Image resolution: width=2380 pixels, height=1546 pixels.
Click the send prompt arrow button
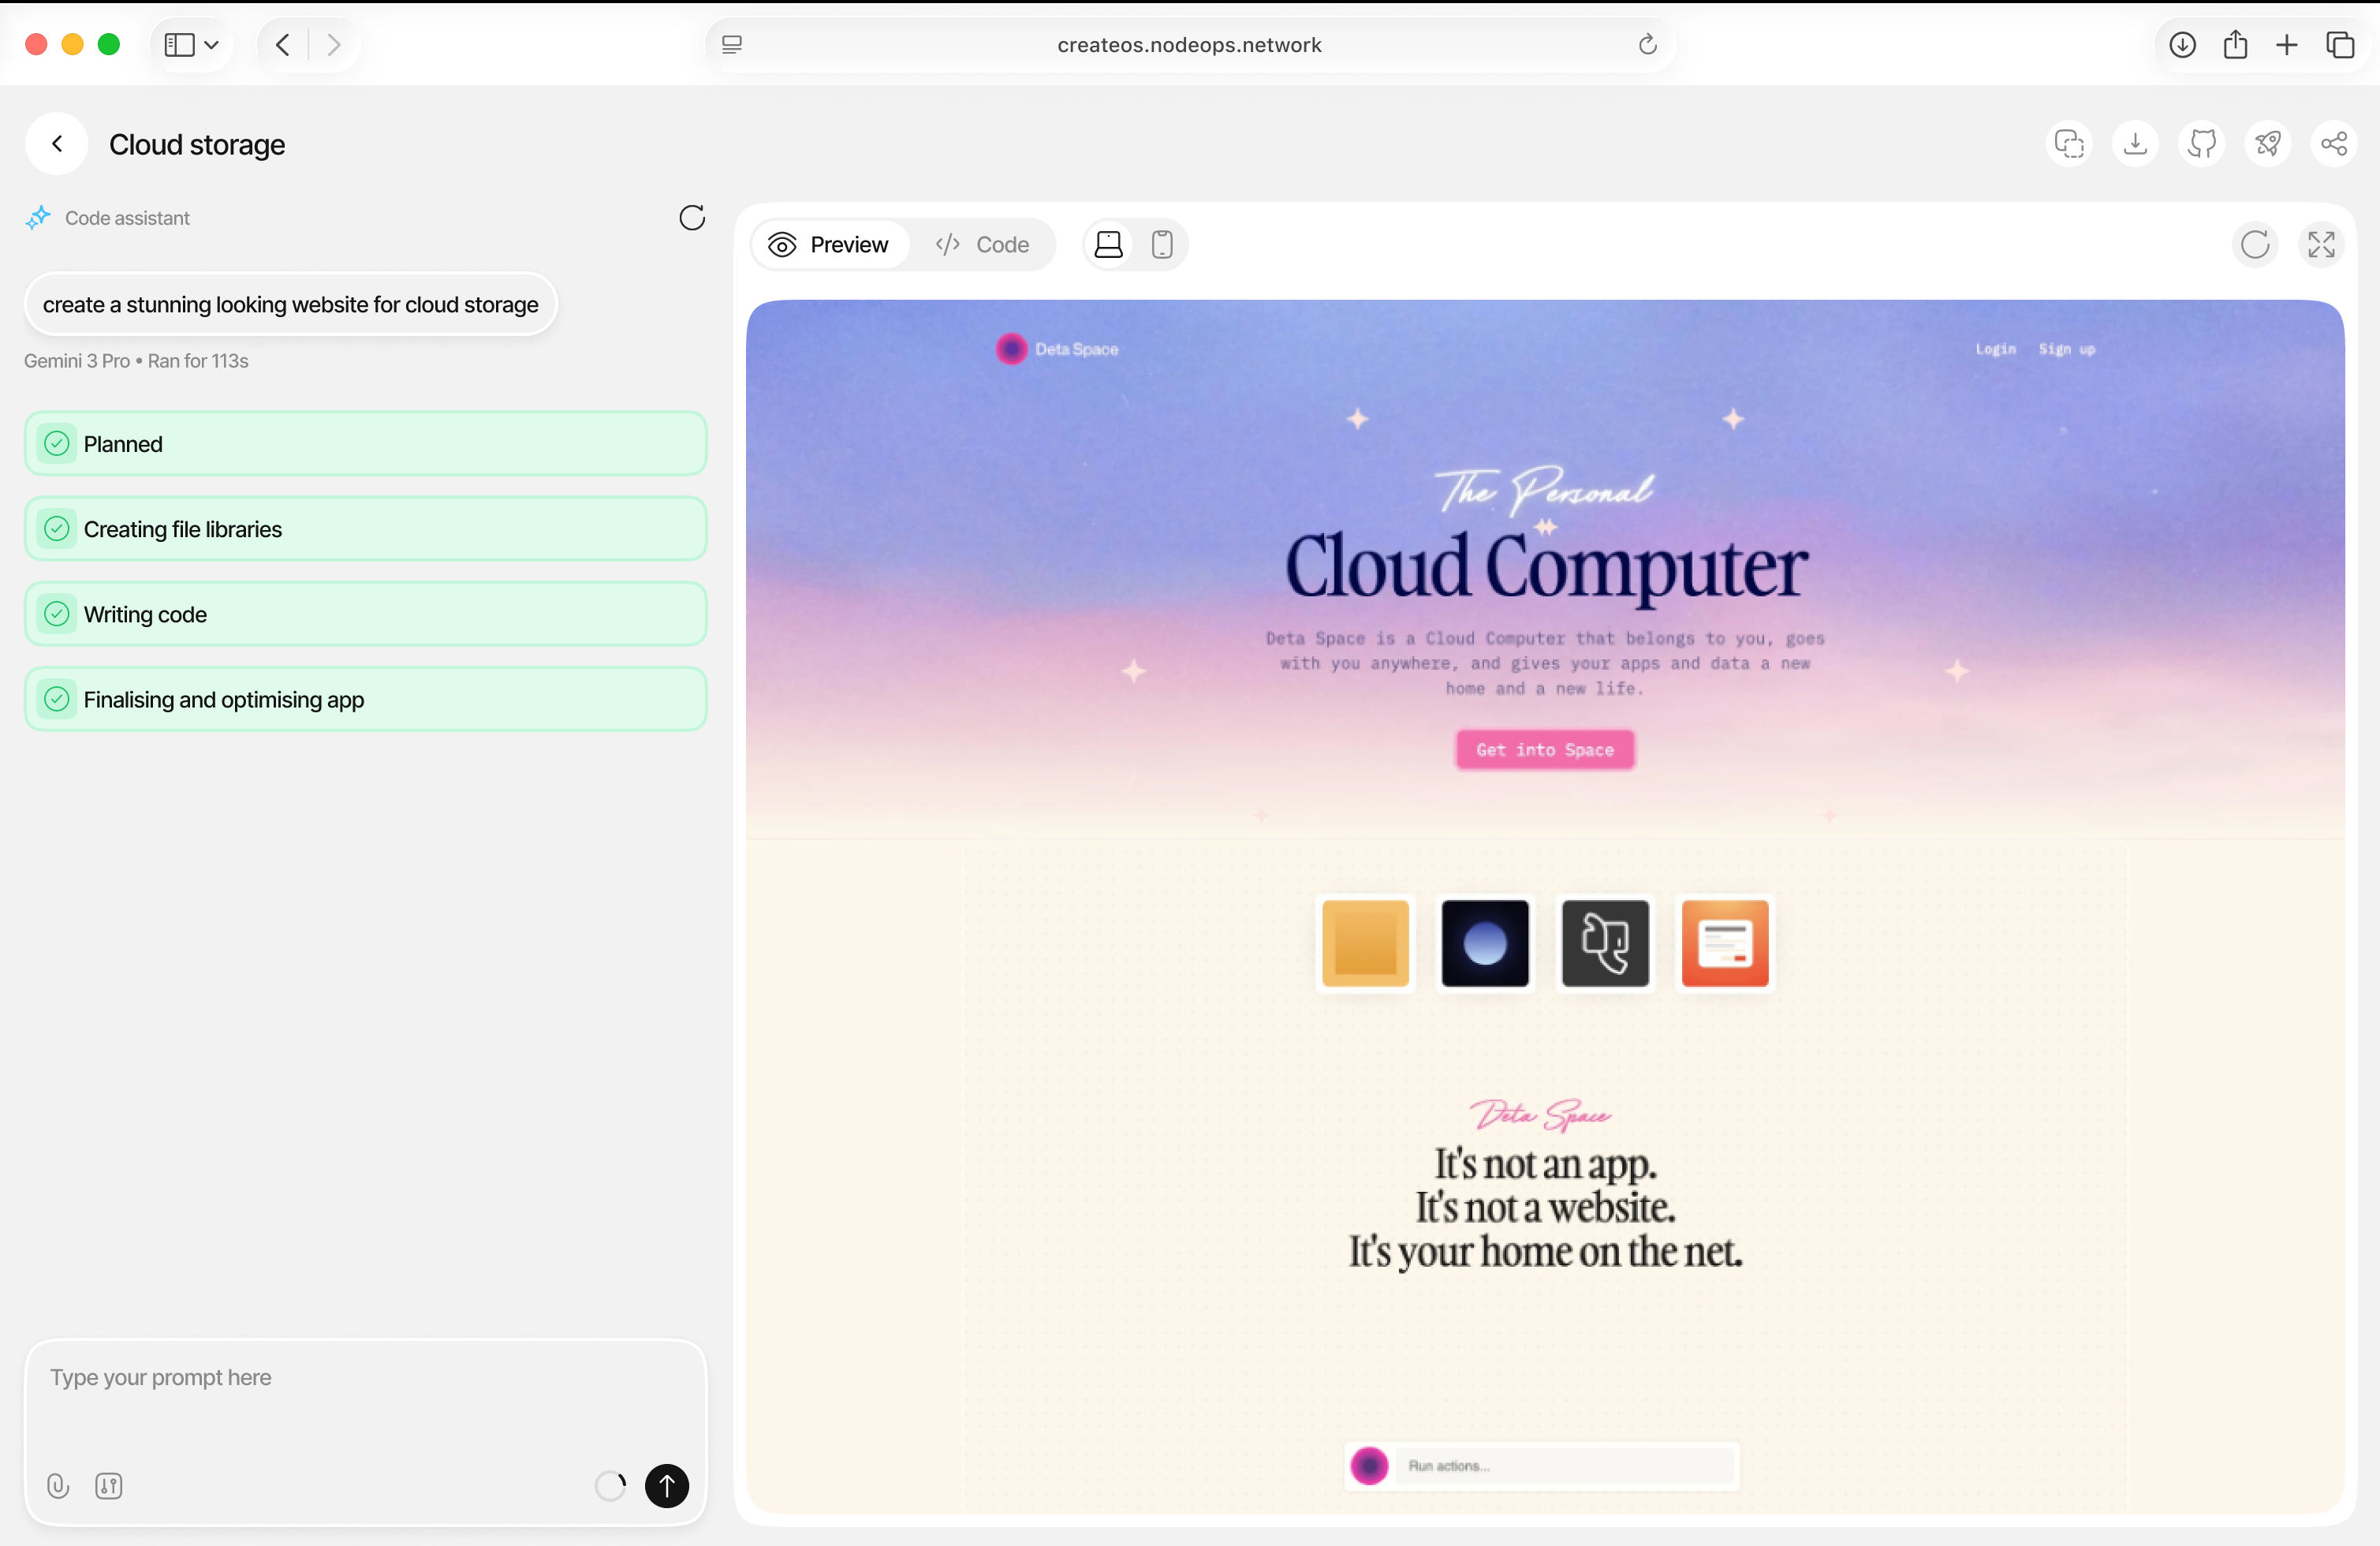tap(666, 1486)
